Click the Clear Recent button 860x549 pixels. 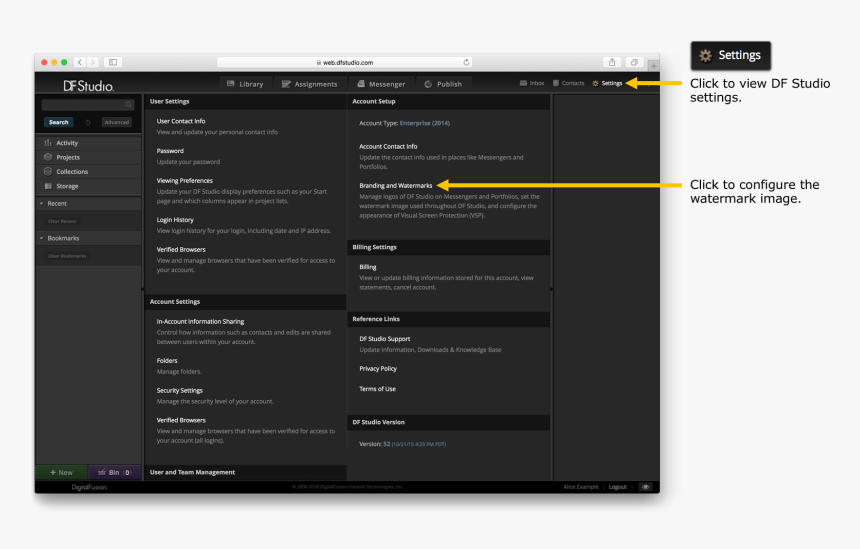[x=62, y=222]
